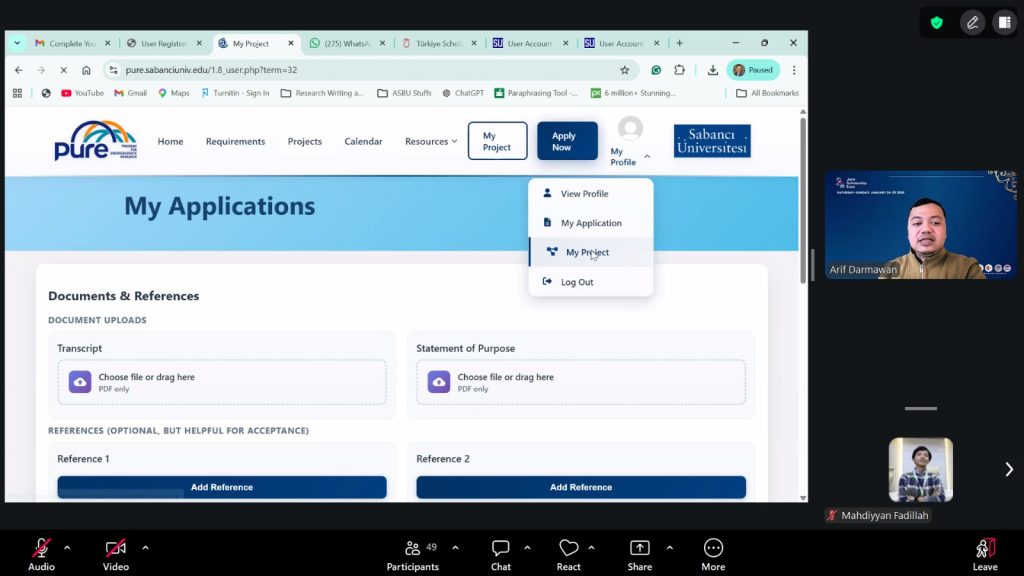
Task: Click the Share screen icon
Action: (639, 548)
